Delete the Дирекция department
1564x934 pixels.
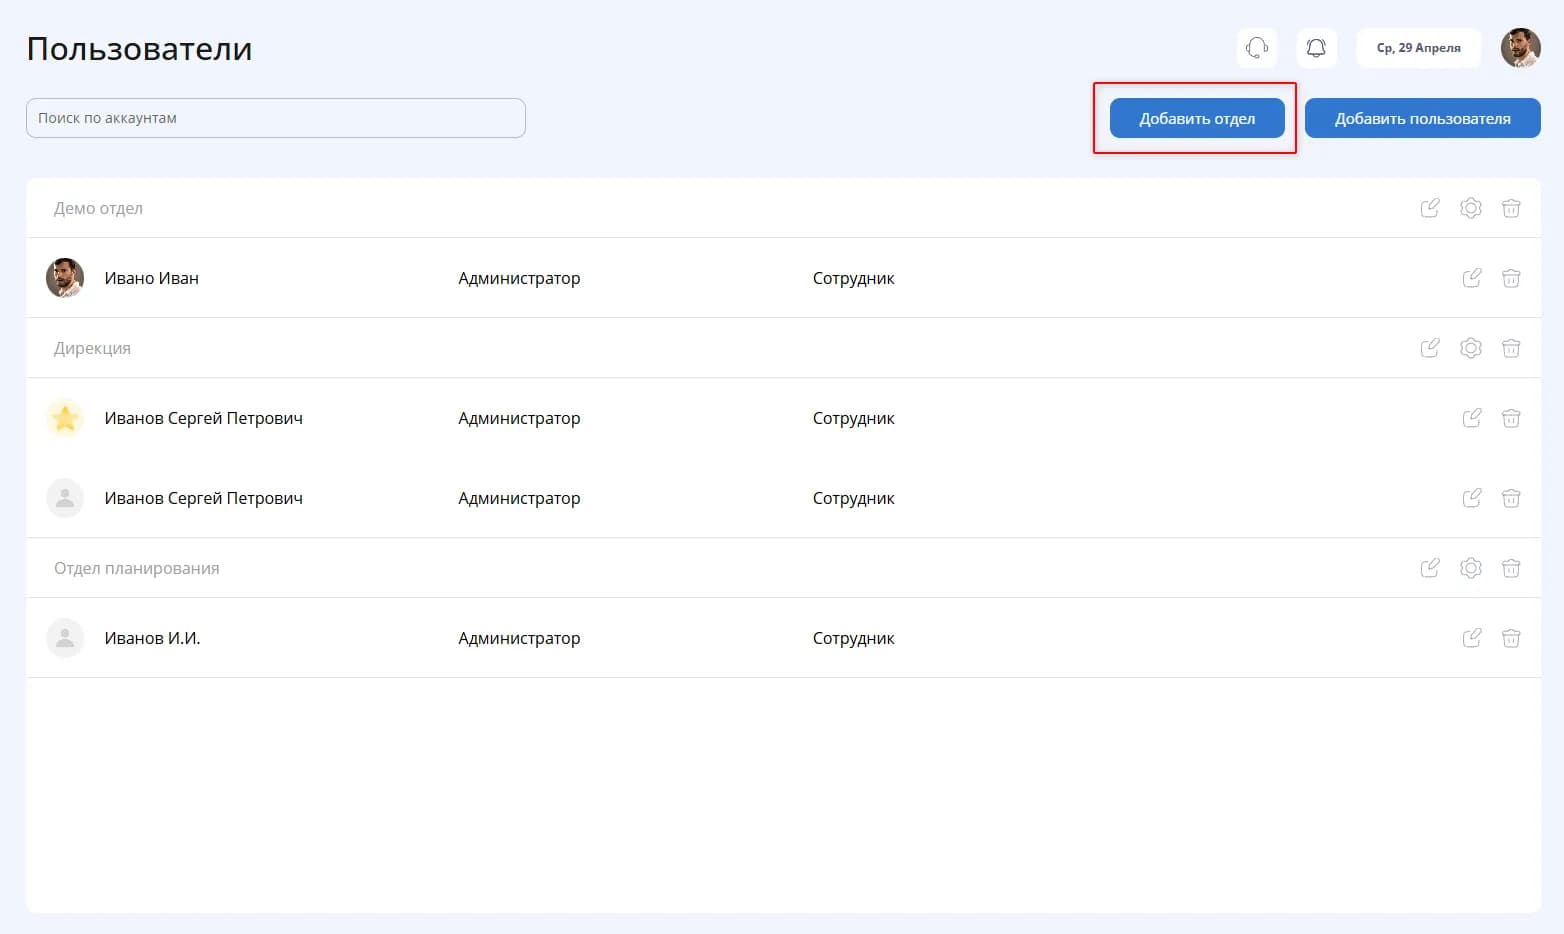tap(1511, 348)
